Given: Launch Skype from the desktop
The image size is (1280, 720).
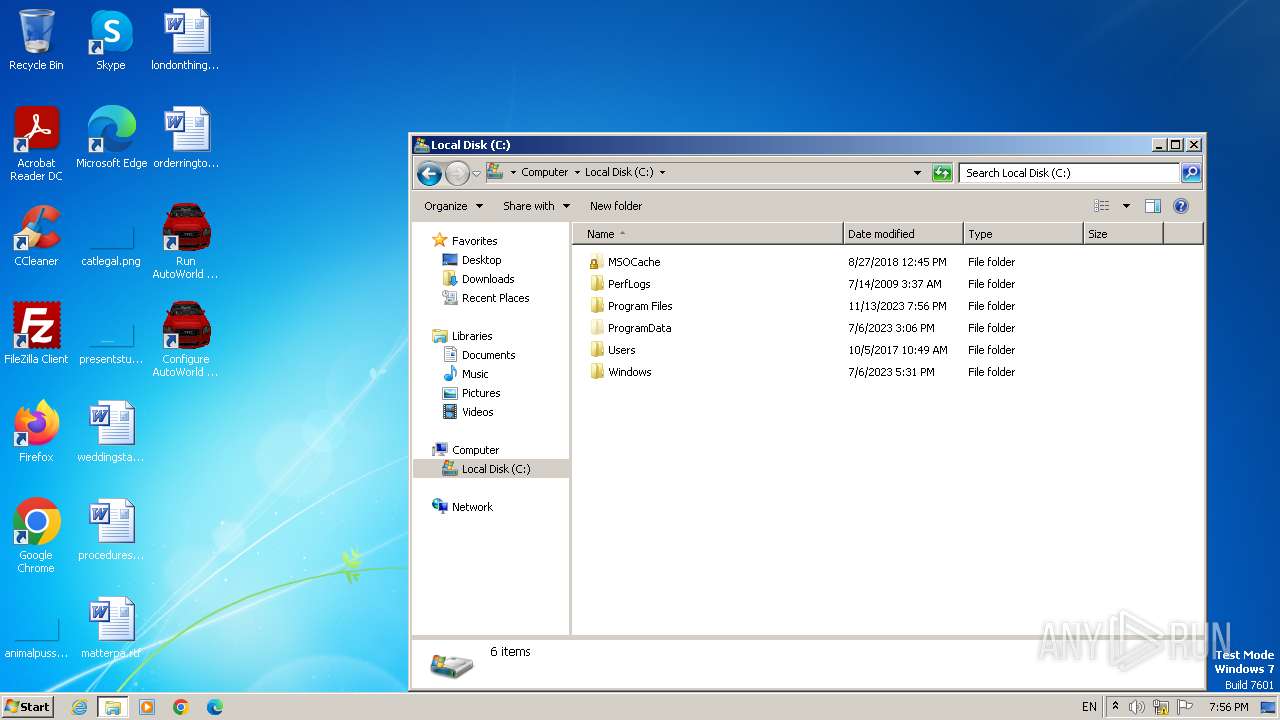Looking at the screenshot, I should coord(110,40).
